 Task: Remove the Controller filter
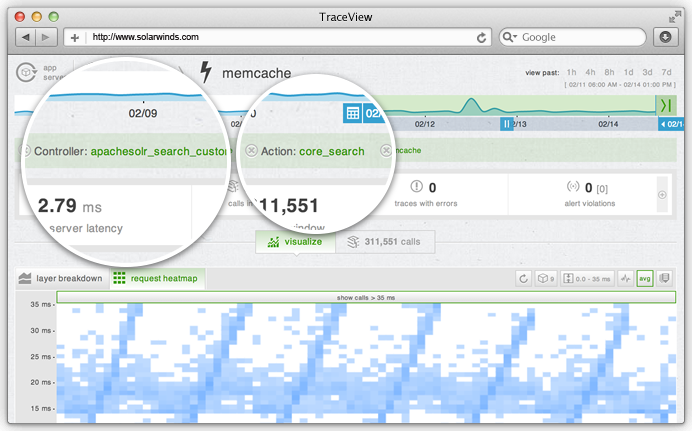(x=25, y=150)
